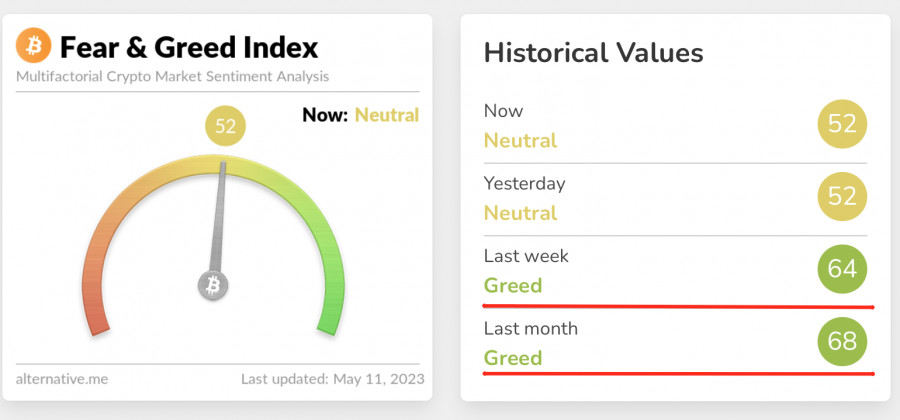Screen dimensions: 900x420
Task: Click the Last week 64 green circle
Action: point(842,269)
